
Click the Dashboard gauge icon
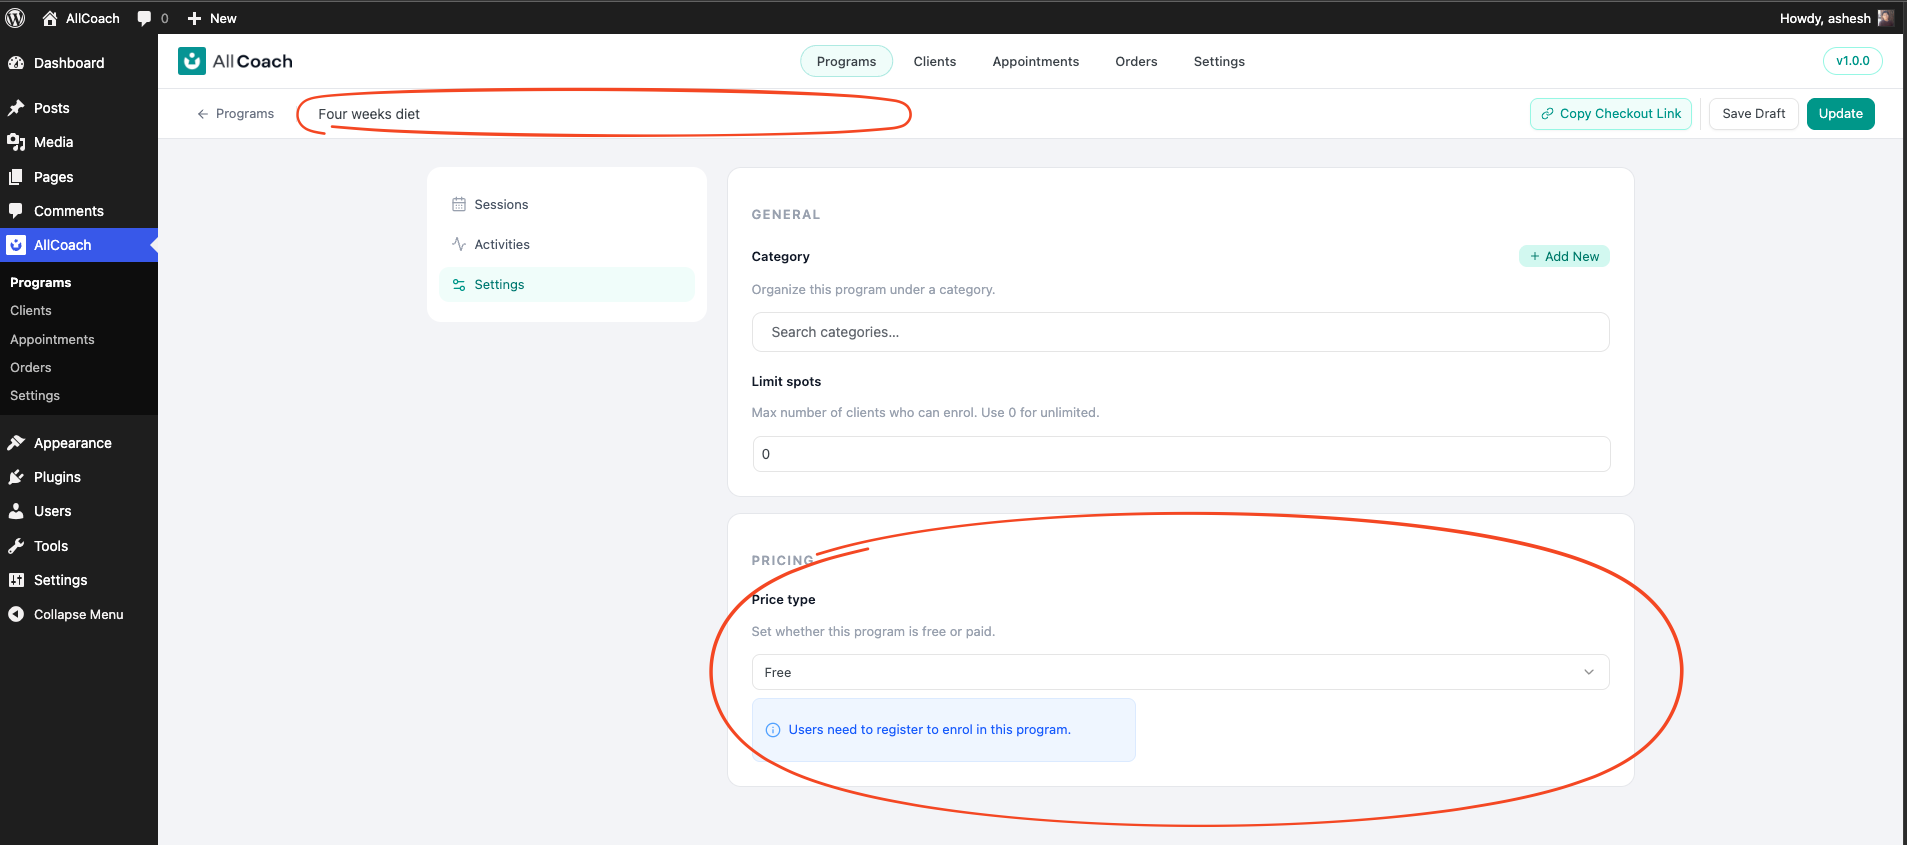(x=16, y=63)
